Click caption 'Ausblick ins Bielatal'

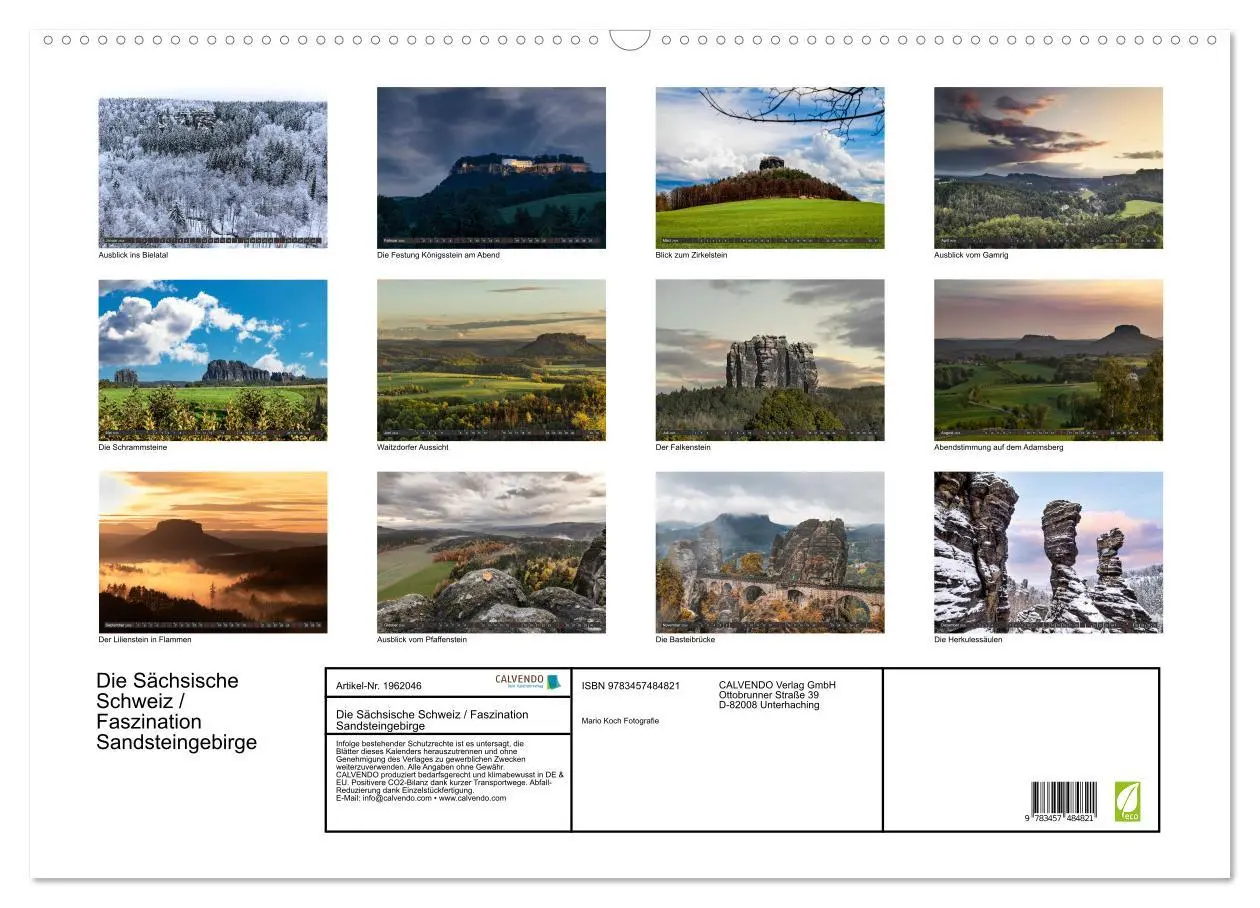coord(133,255)
